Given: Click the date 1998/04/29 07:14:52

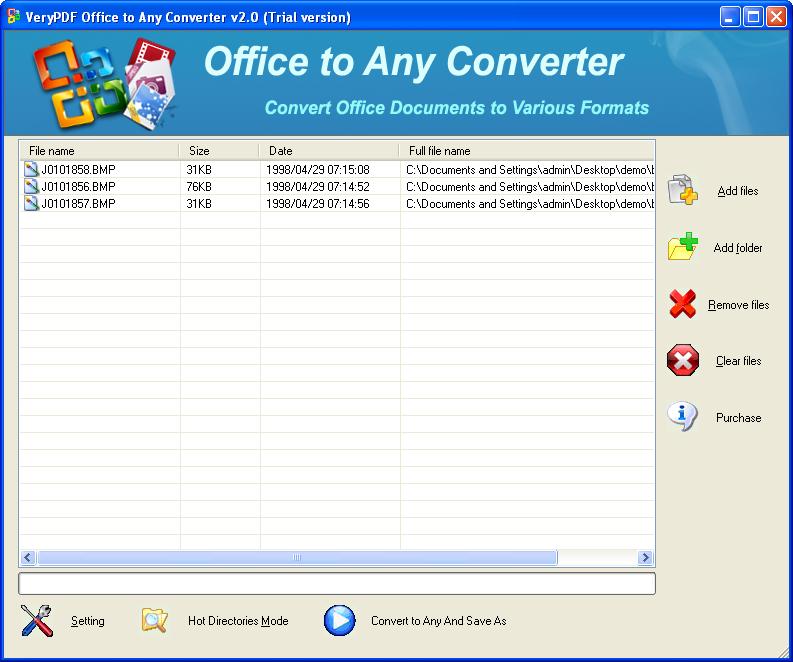Looking at the screenshot, I should 318,187.
